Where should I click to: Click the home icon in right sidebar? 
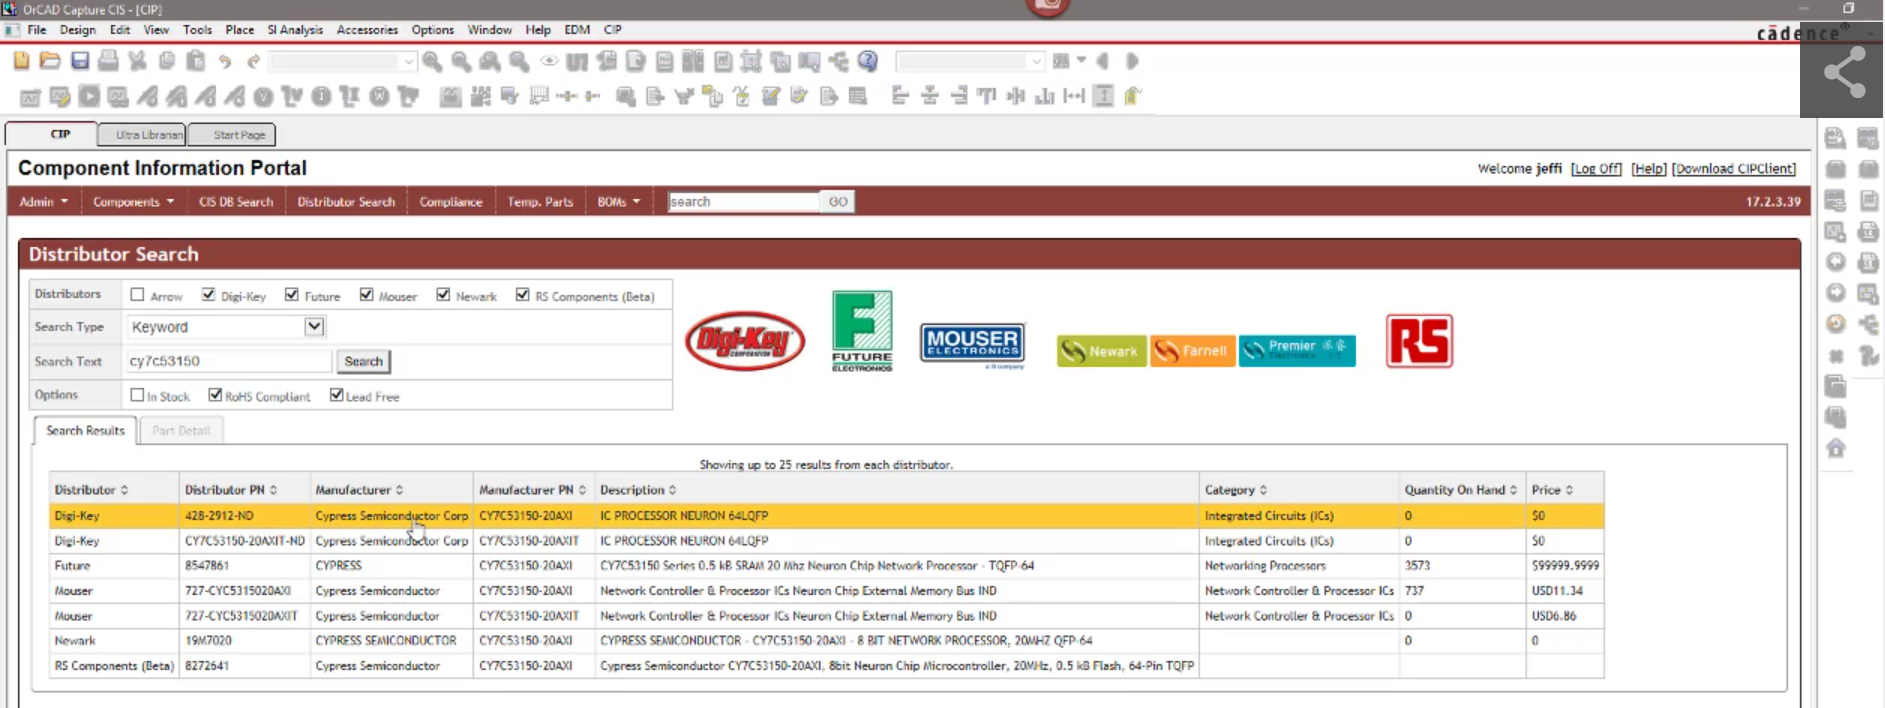point(1836,448)
